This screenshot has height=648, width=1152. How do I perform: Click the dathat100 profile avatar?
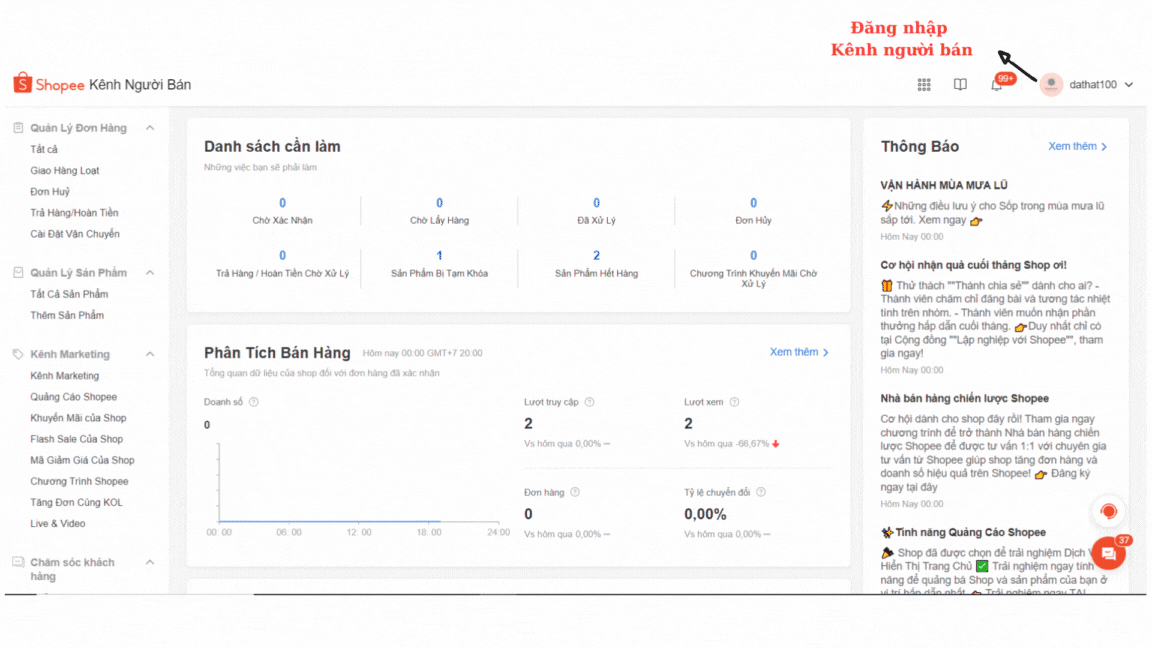1051,84
